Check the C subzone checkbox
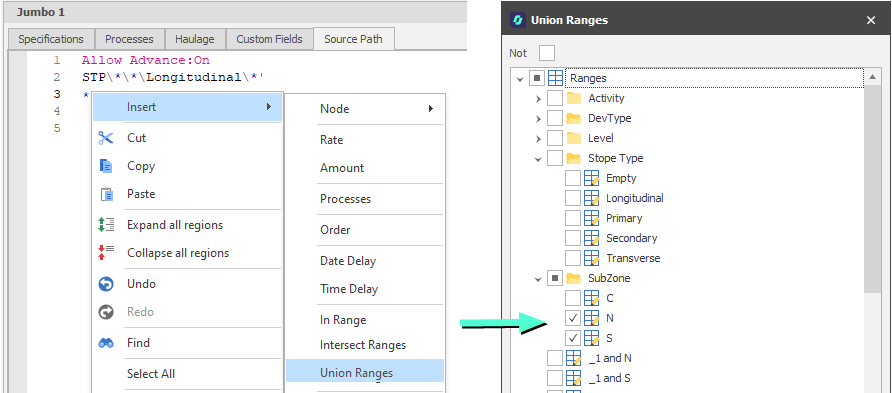Image resolution: width=892 pixels, height=393 pixels. pos(573,298)
